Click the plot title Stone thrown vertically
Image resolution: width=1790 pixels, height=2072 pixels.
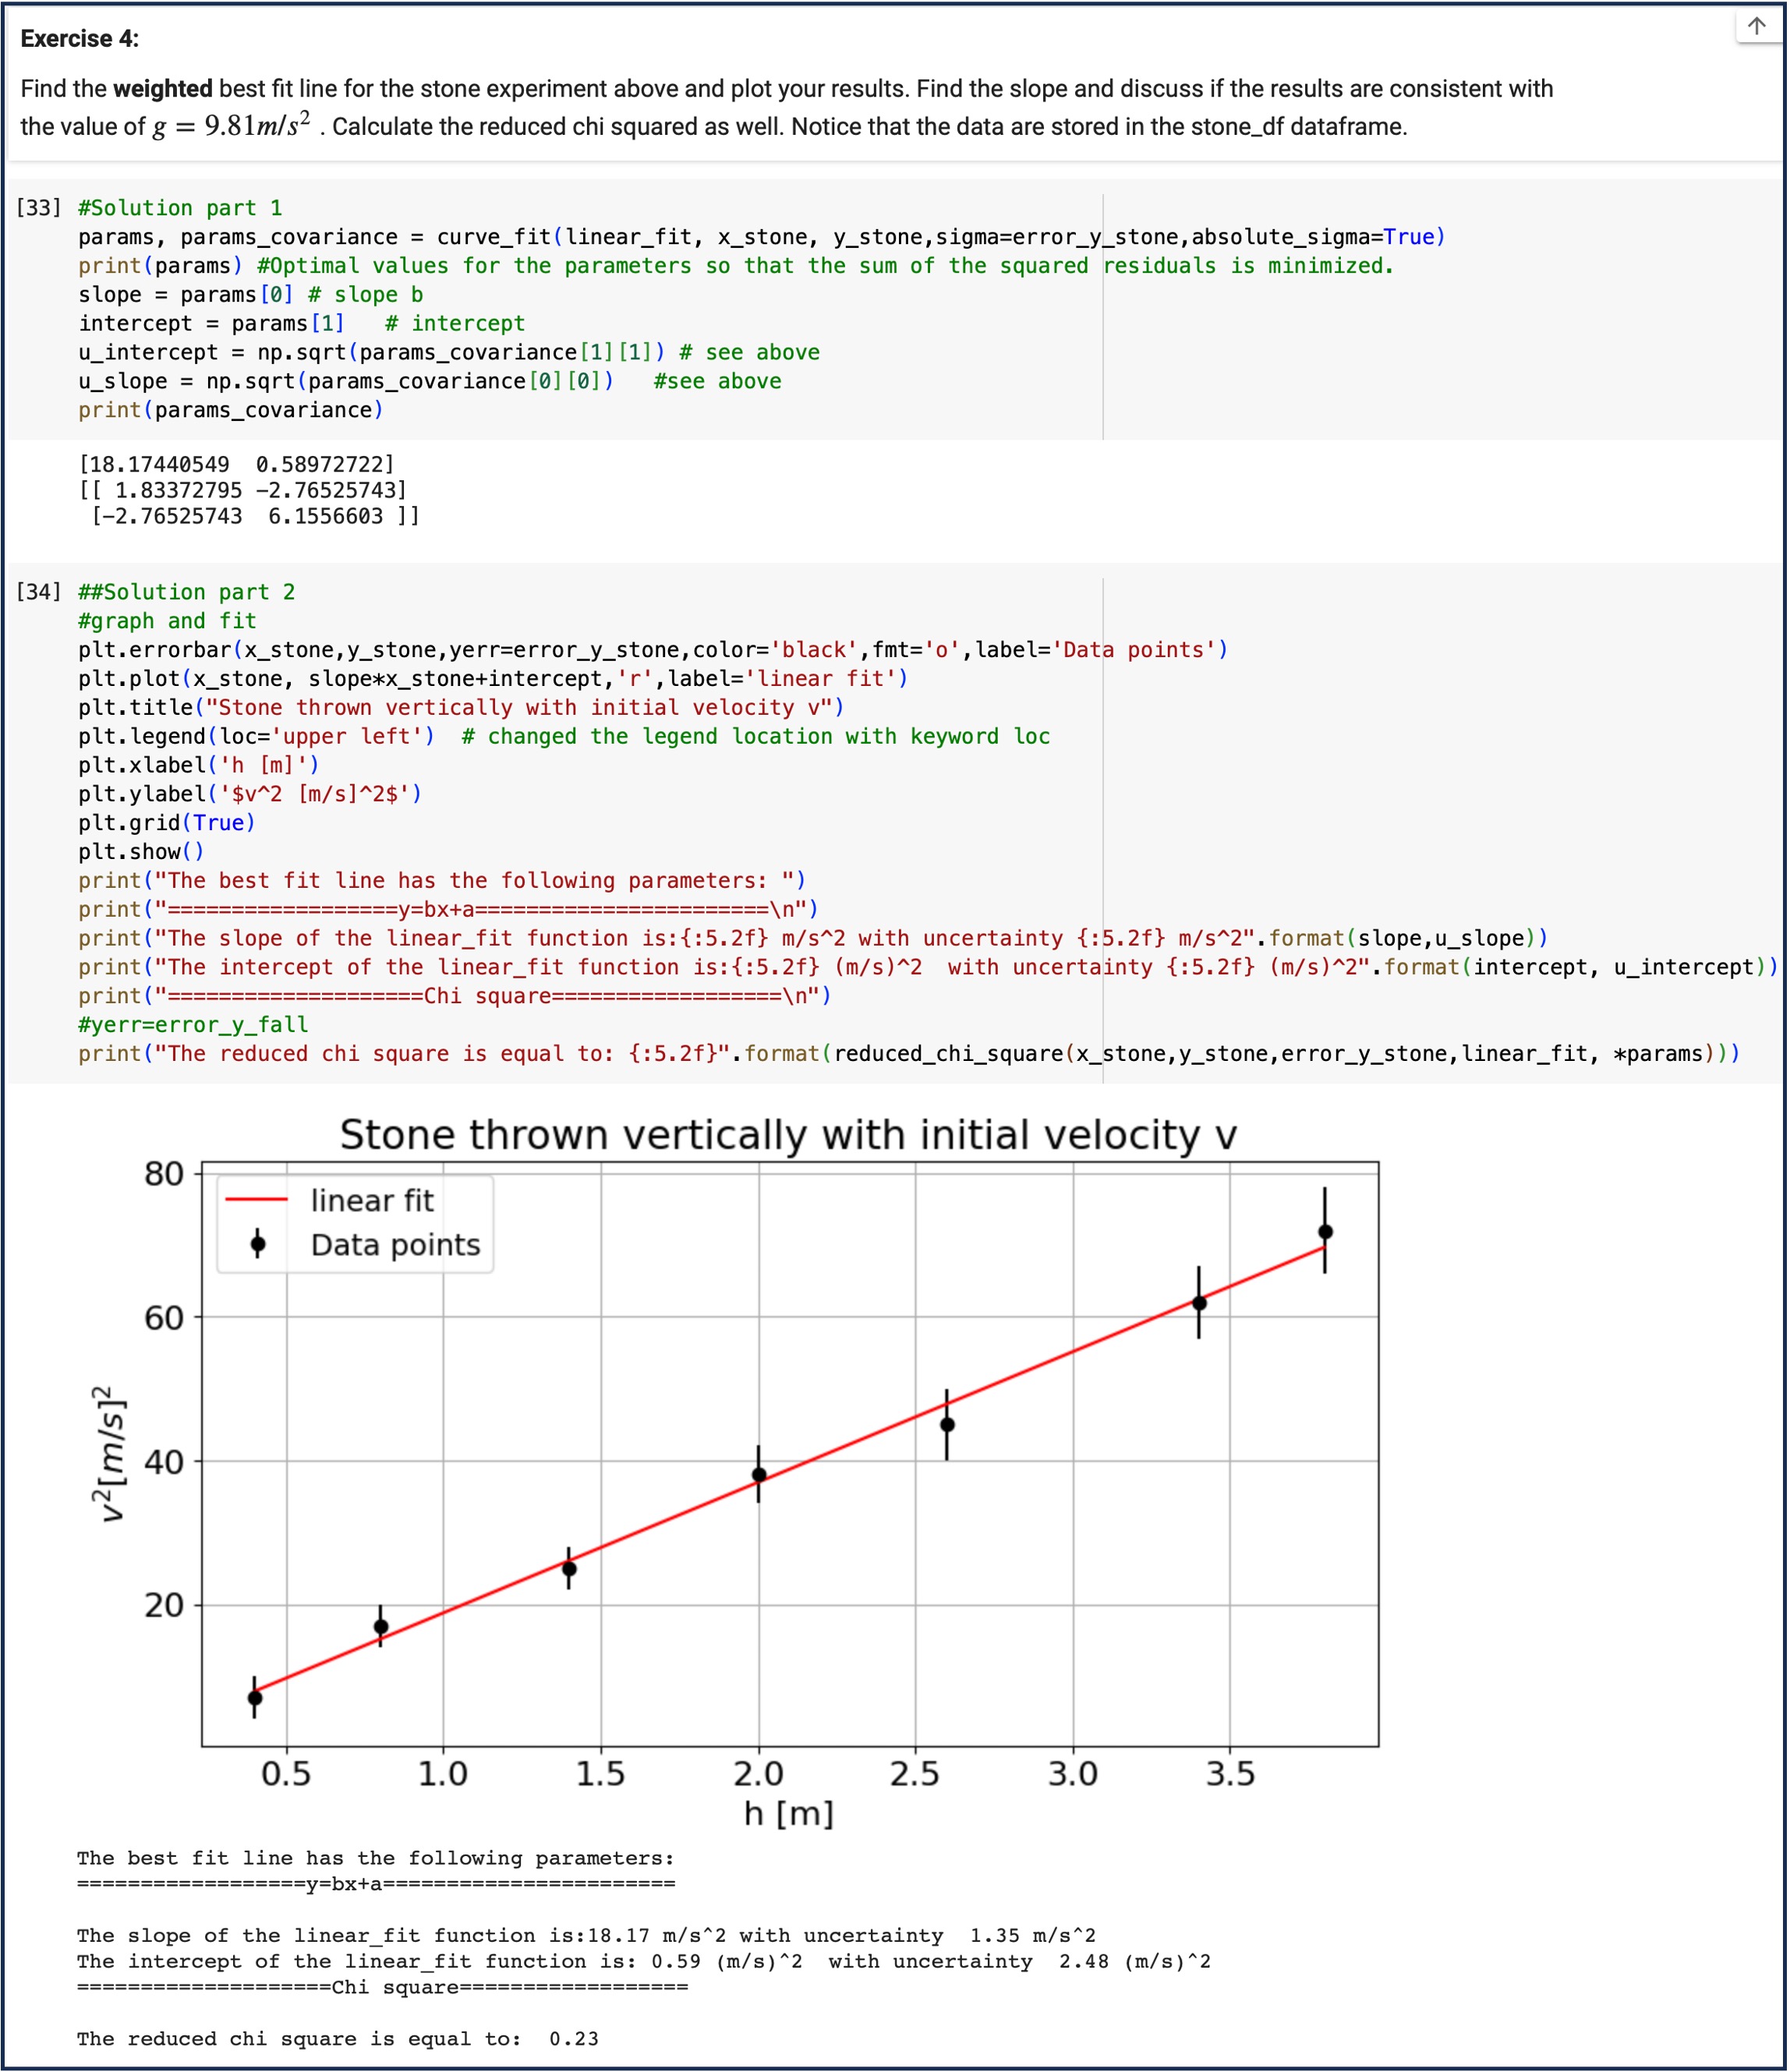[790, 1134]
